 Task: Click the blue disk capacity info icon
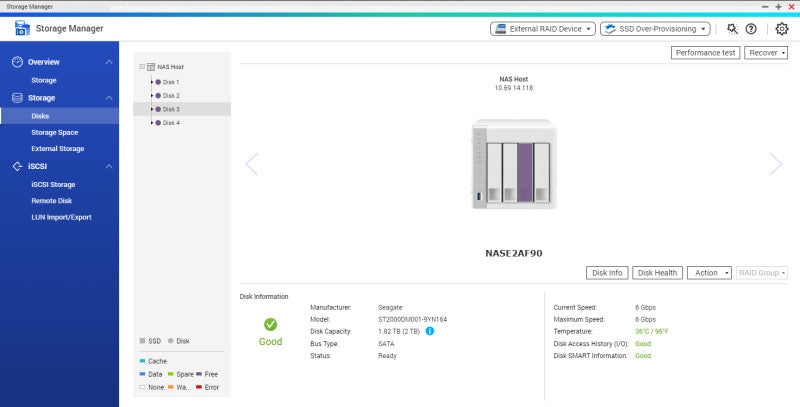coord(430,331)
